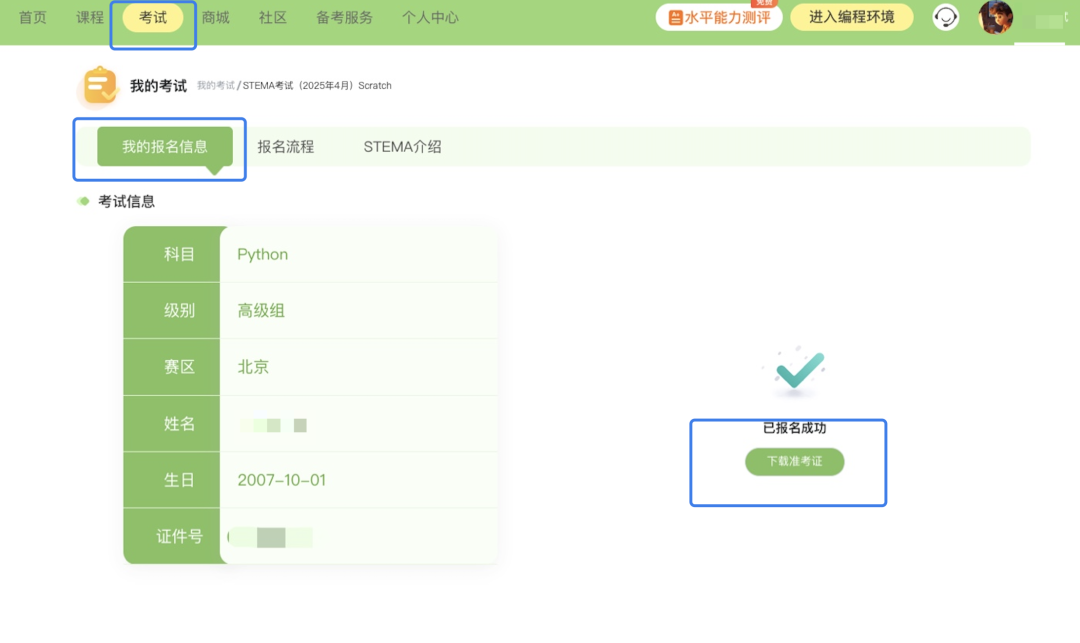The height and width of the screenshot is (643, 1080).
Task: Open 商城 in the navigation bar
Action: click(216, 18)
